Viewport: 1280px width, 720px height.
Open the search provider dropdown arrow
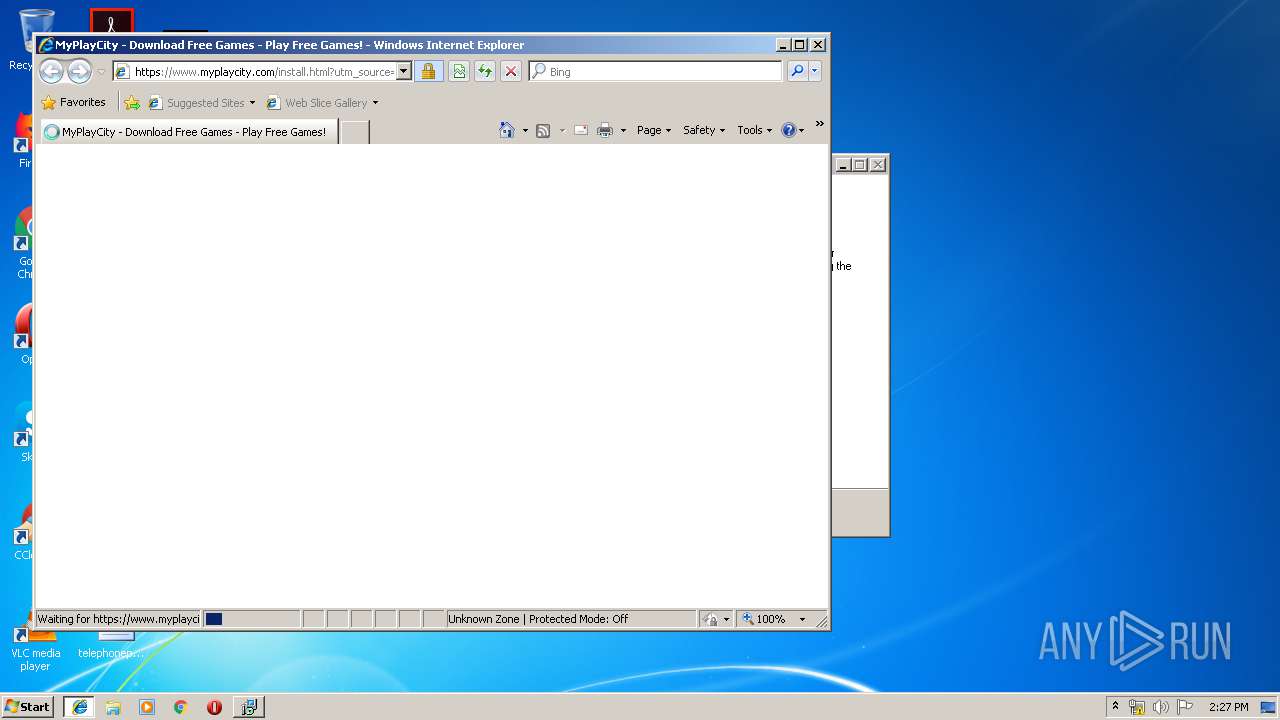[815, 72]
